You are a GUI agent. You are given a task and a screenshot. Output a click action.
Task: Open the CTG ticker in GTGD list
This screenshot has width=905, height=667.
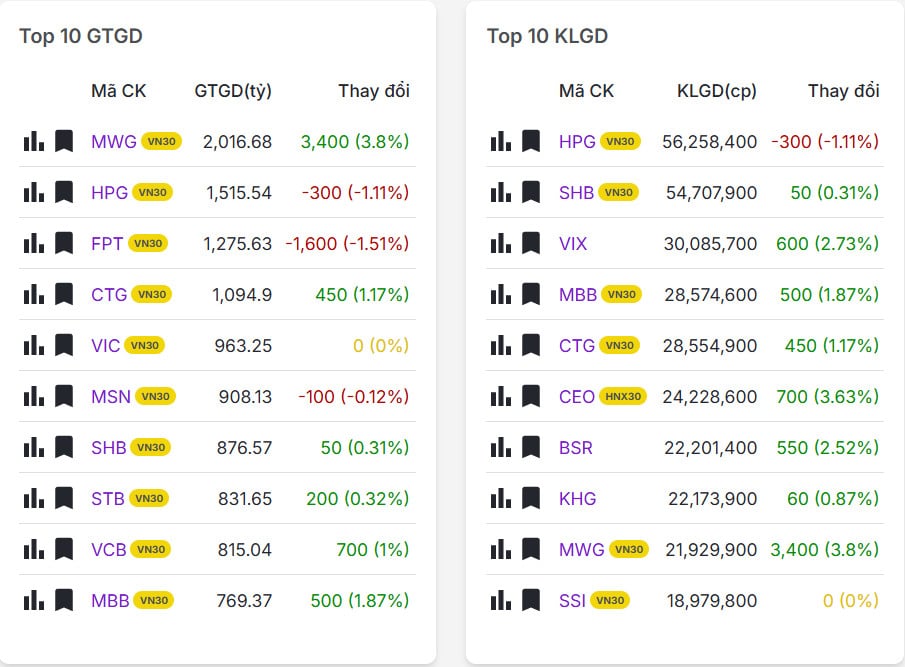pos(108,294)
